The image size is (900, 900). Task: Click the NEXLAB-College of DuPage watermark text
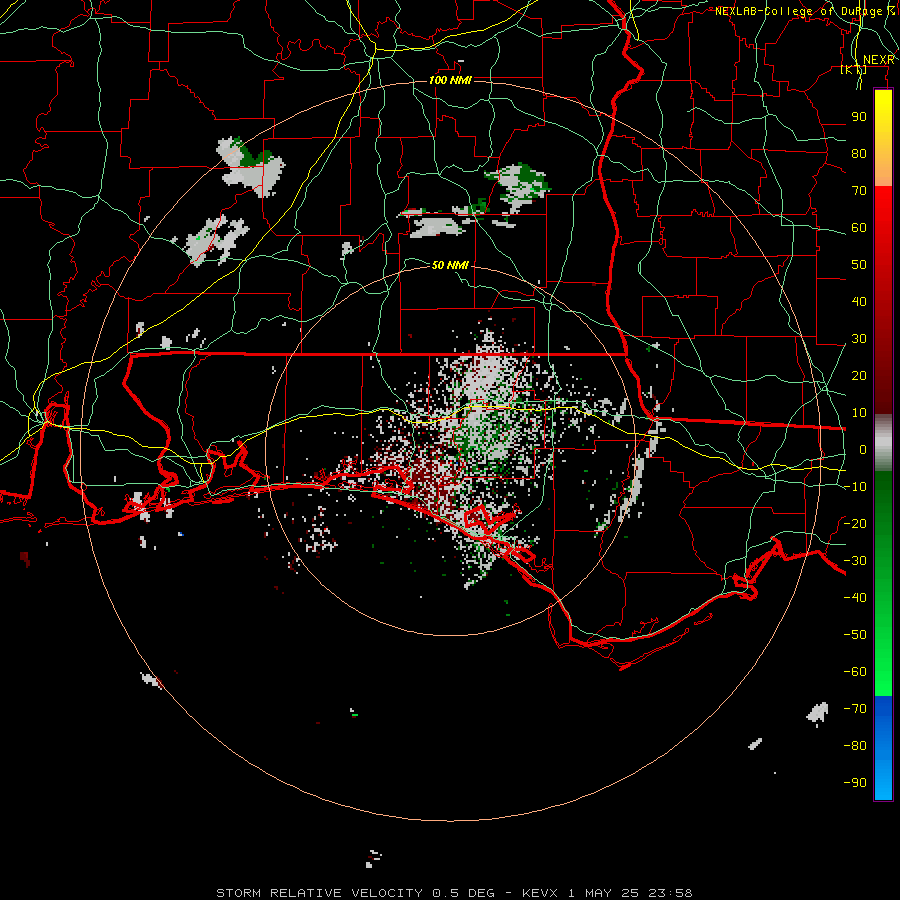(x=805, y=11)
